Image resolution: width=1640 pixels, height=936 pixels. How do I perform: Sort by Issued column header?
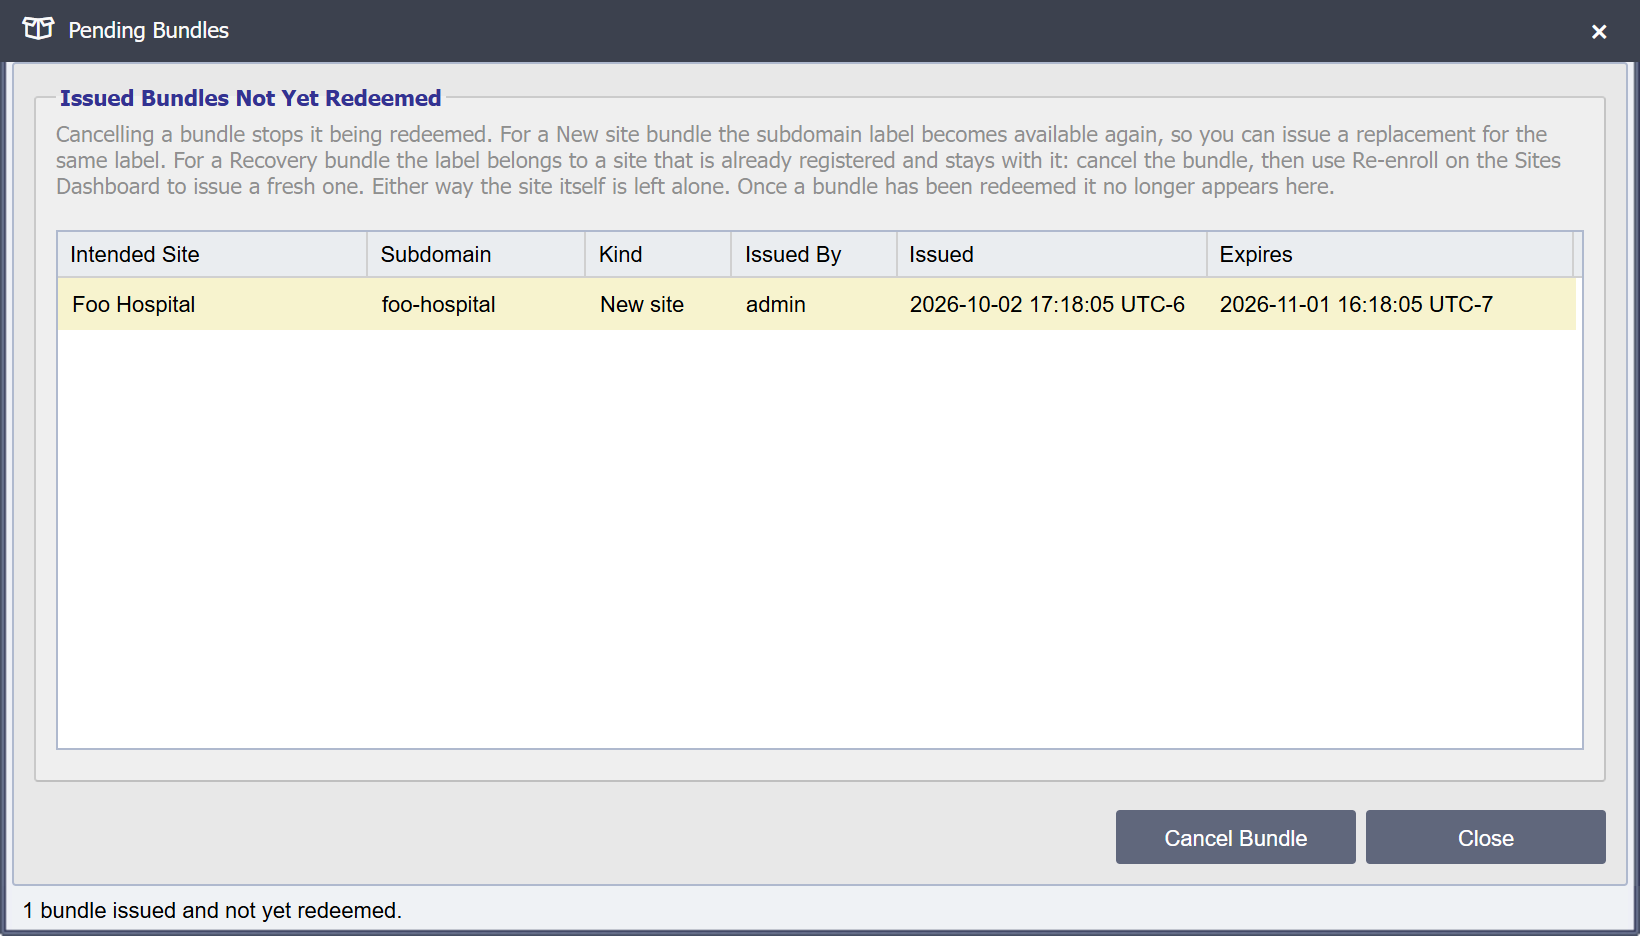click(1052, 254)
